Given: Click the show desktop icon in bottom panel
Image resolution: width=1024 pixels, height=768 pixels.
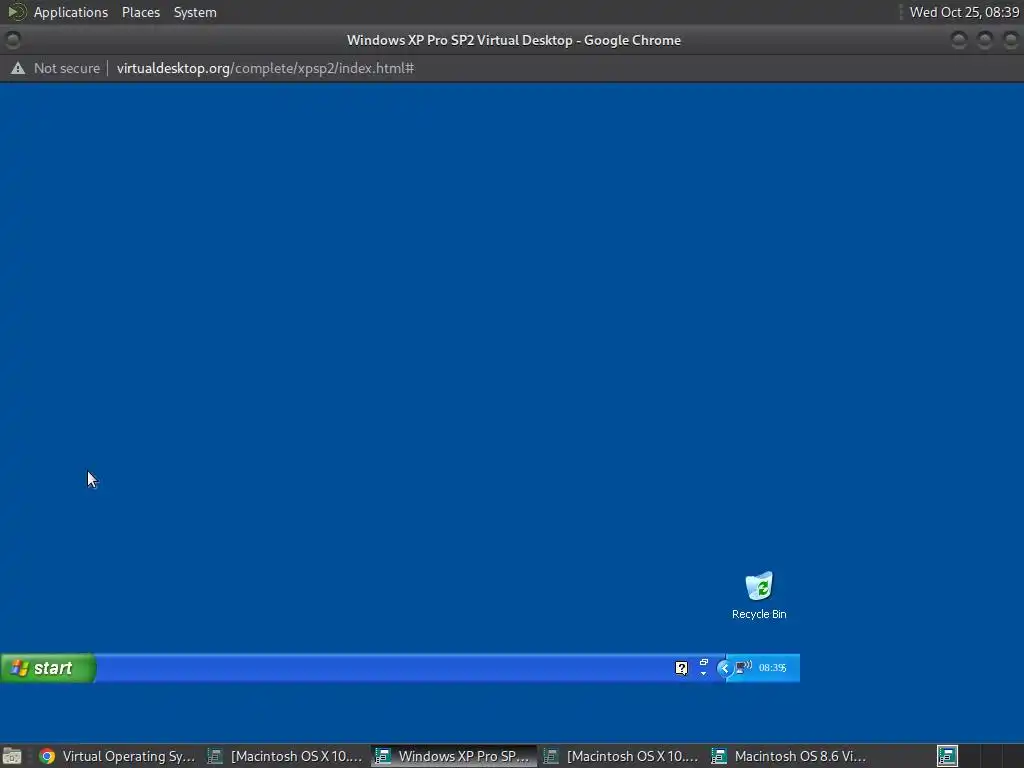Looking at the screenshot, I should click(x=12, y=756).
